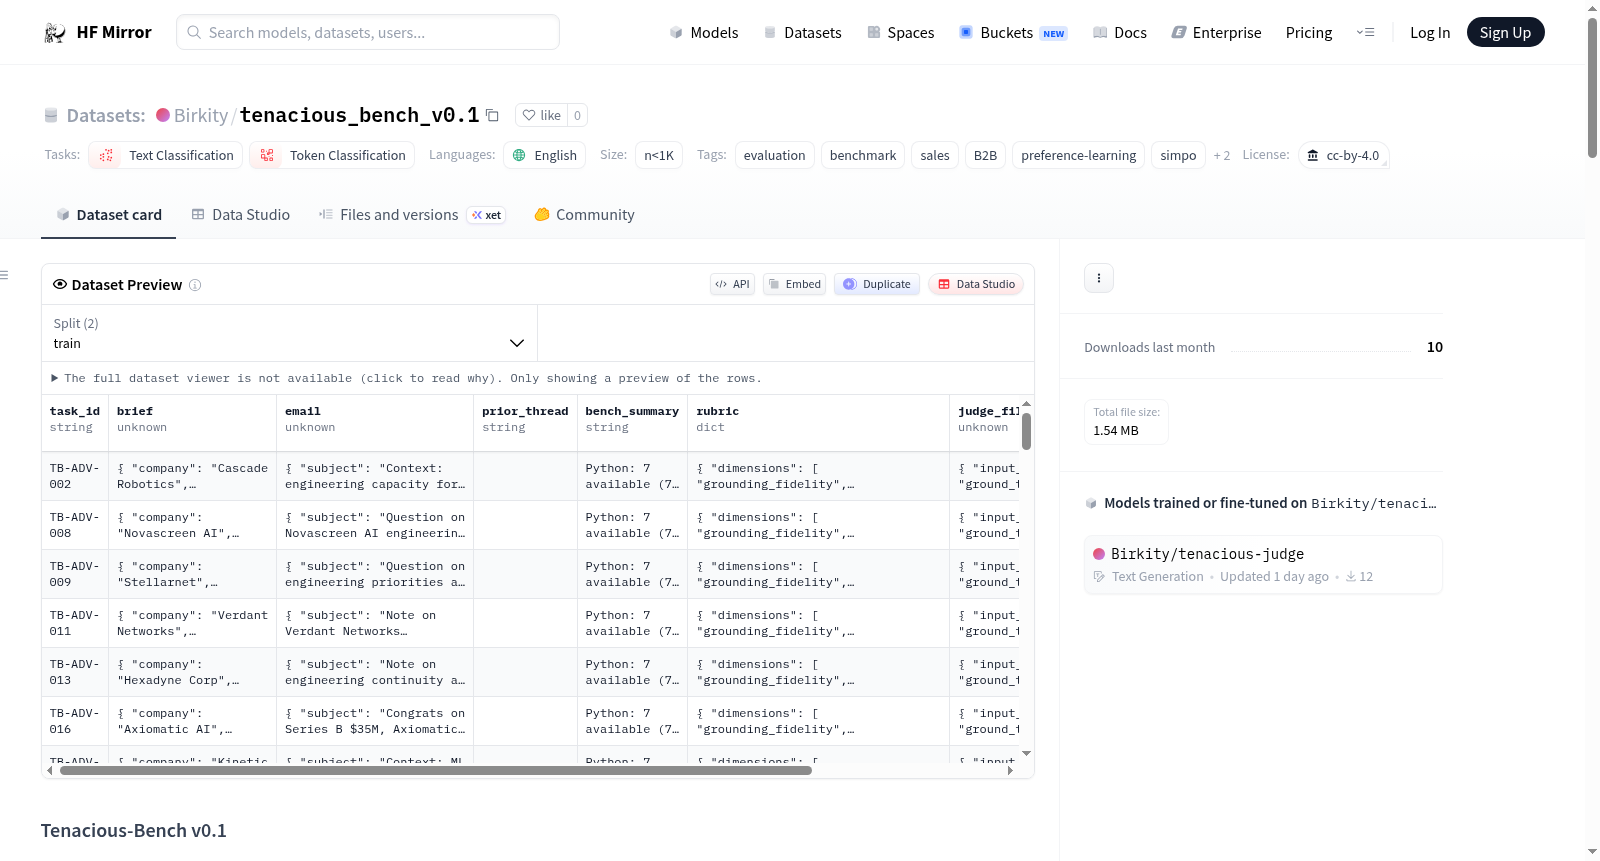The height and width of the screenshot is (861, 1600).
Task: Open the Split train dropdown
Action: tap(289, 333)
